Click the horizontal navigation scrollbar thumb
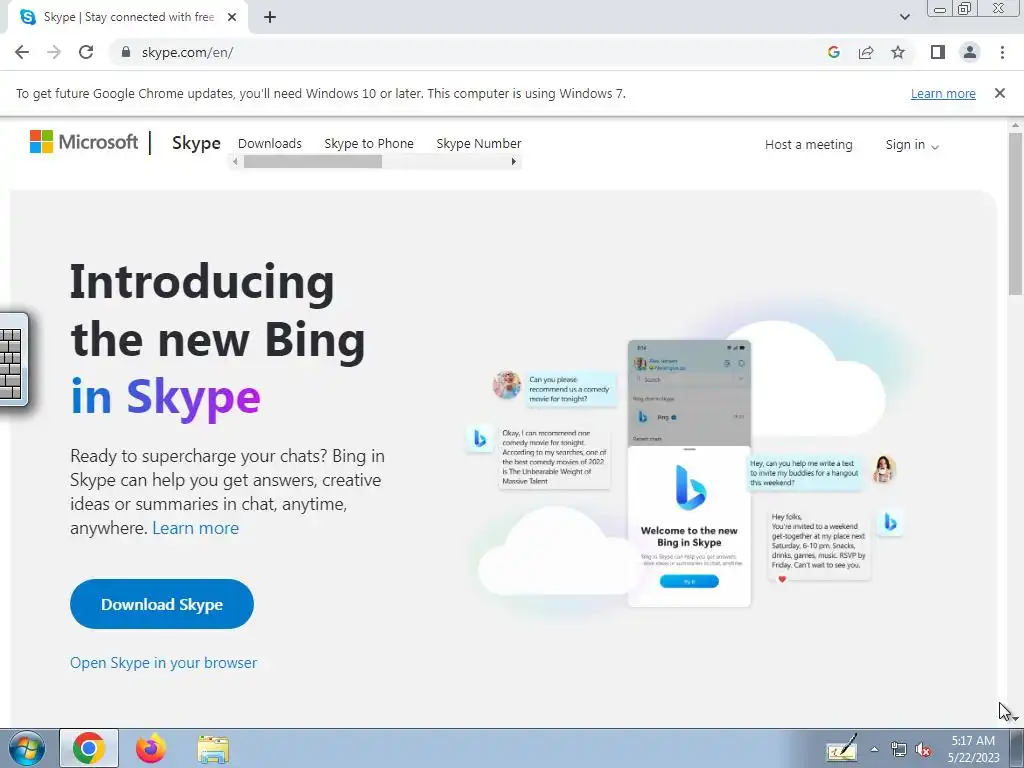The height and width of the screenshot is (768, 1024). (313, 161)
